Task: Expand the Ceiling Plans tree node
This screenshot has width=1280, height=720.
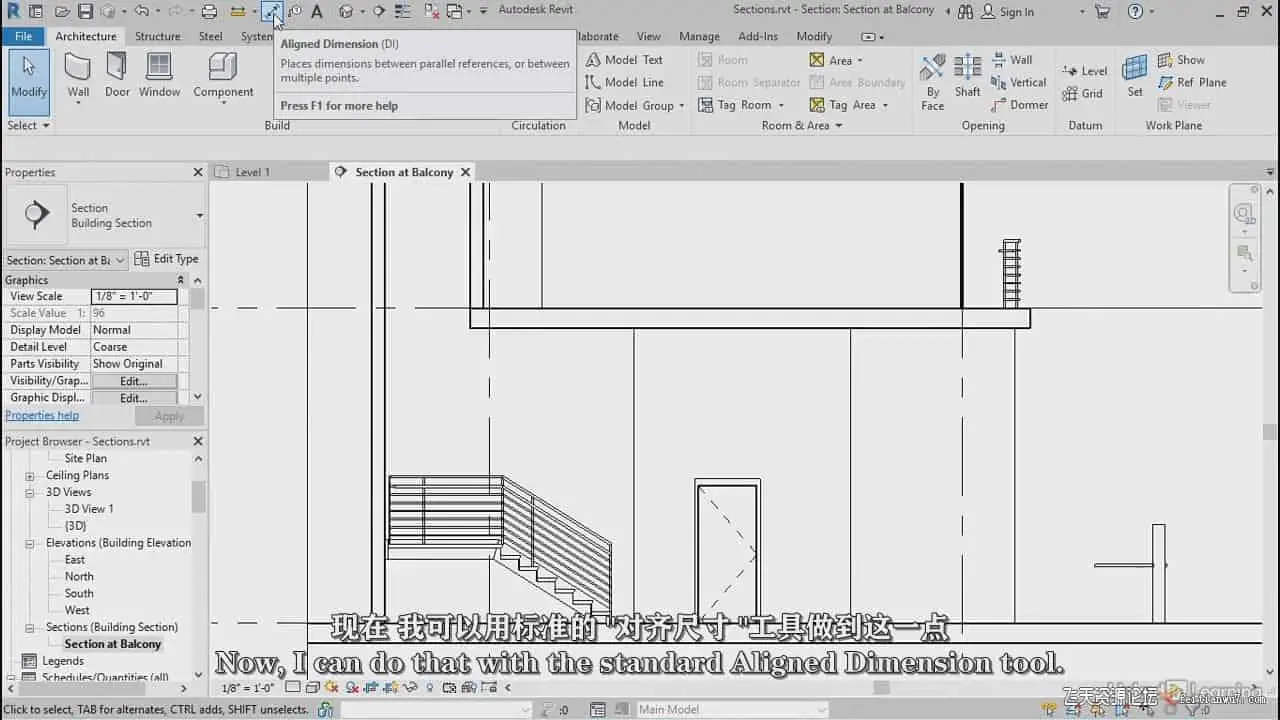Action: [30, 476]
